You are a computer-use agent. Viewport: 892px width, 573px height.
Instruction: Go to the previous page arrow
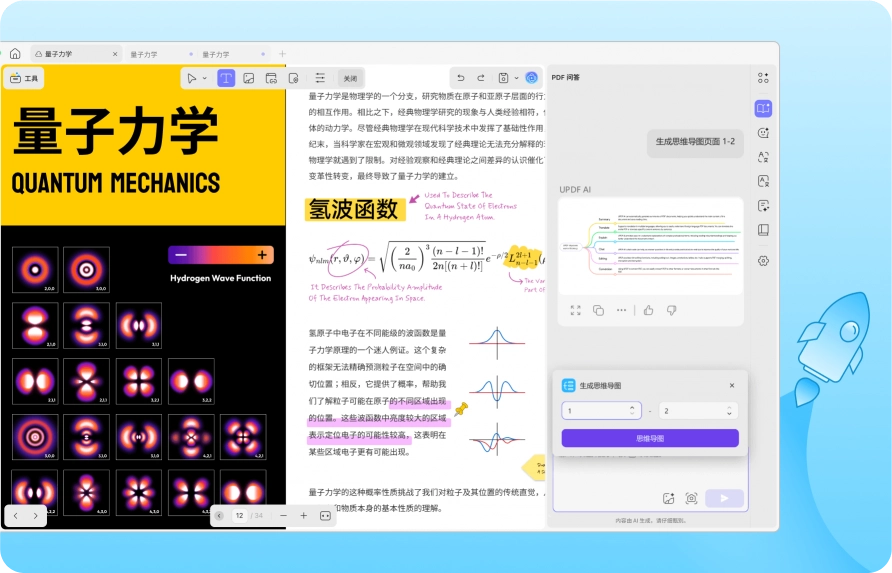(x=15, y=516)
